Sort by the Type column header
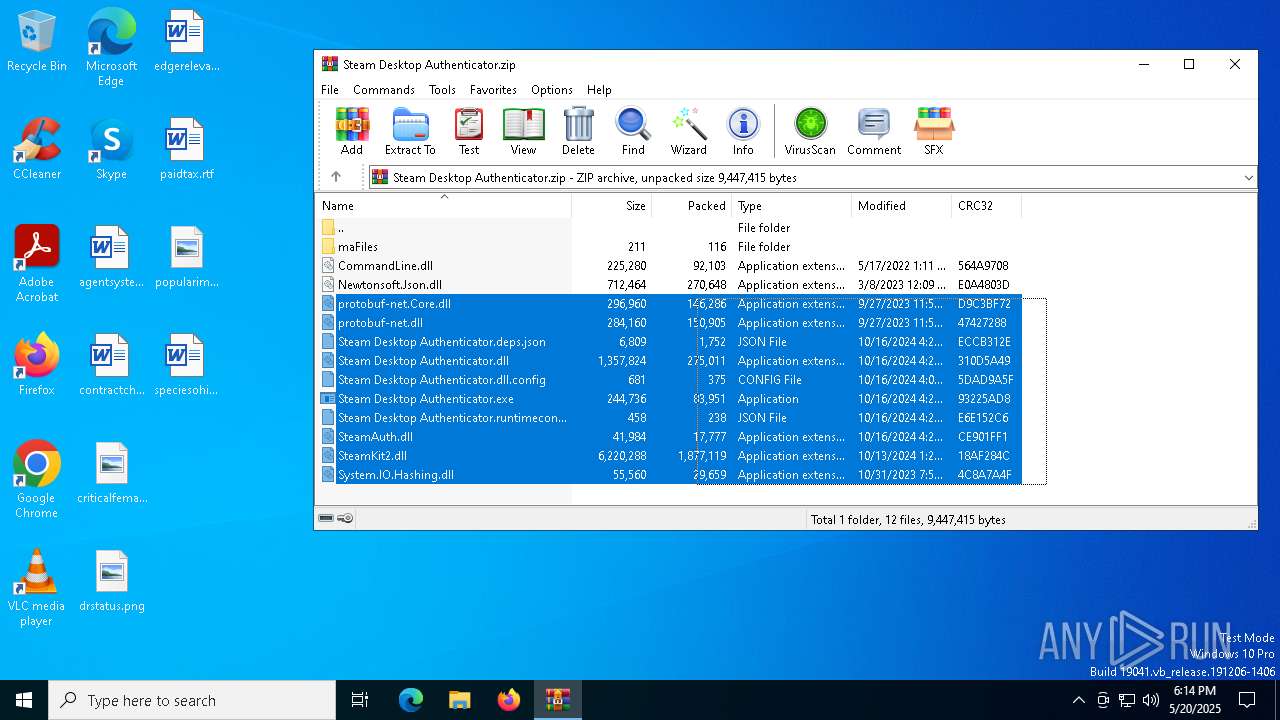Screen dimensions: 1280x720 click(x=792, y=206)
